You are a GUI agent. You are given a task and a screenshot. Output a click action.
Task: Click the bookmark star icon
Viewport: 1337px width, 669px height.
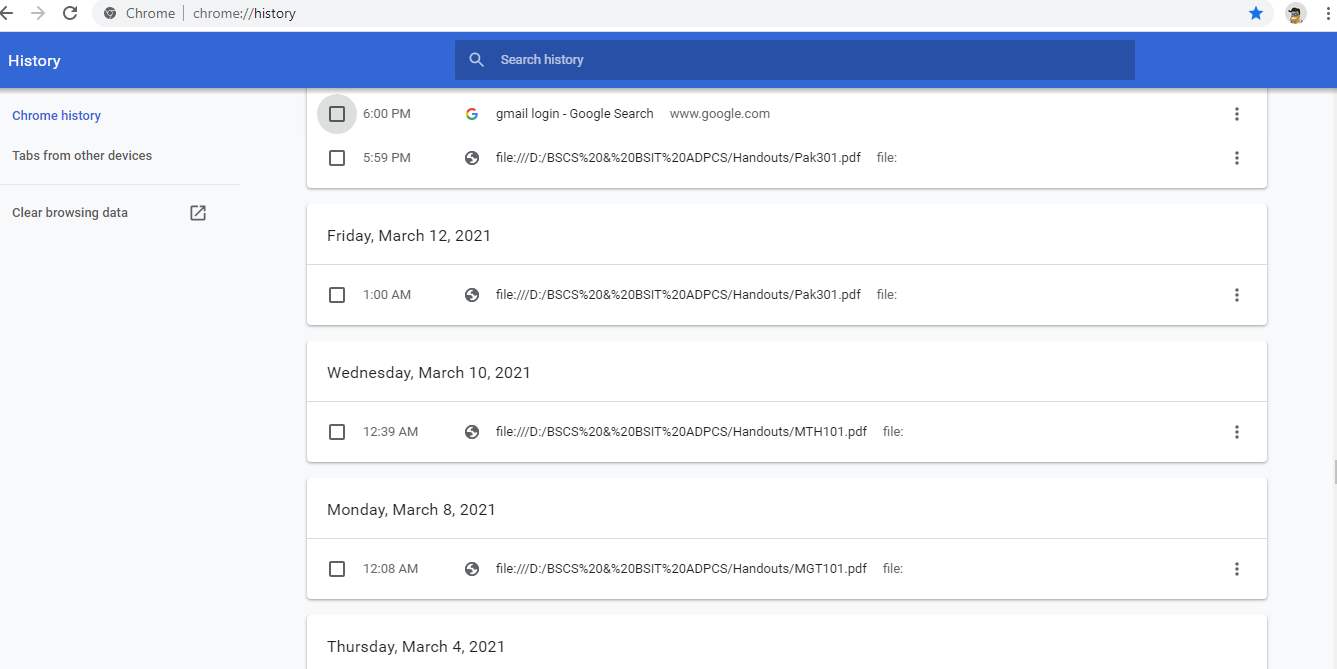[1256, 13]
